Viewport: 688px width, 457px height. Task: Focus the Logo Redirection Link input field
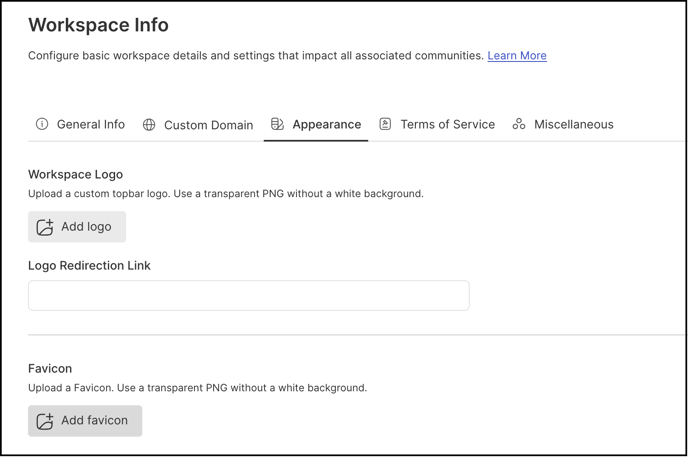click(x=249, y=296)
